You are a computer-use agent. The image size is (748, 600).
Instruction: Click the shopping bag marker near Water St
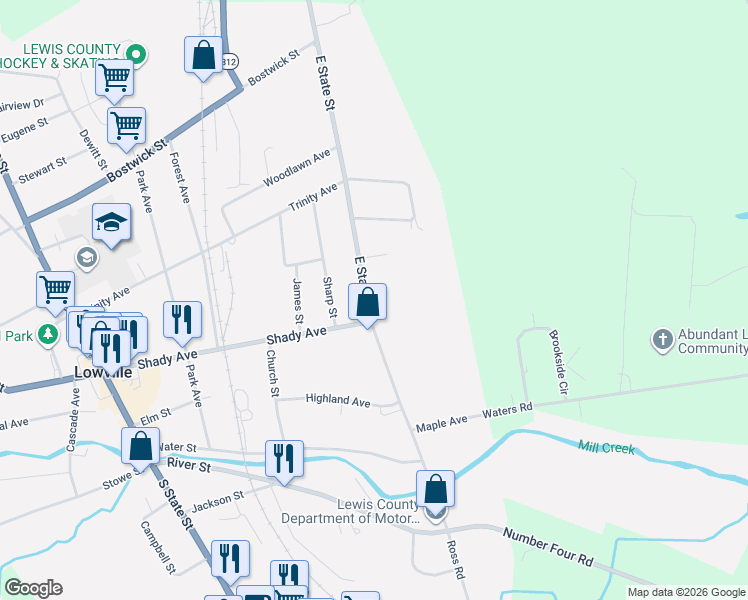click(140, 447)
